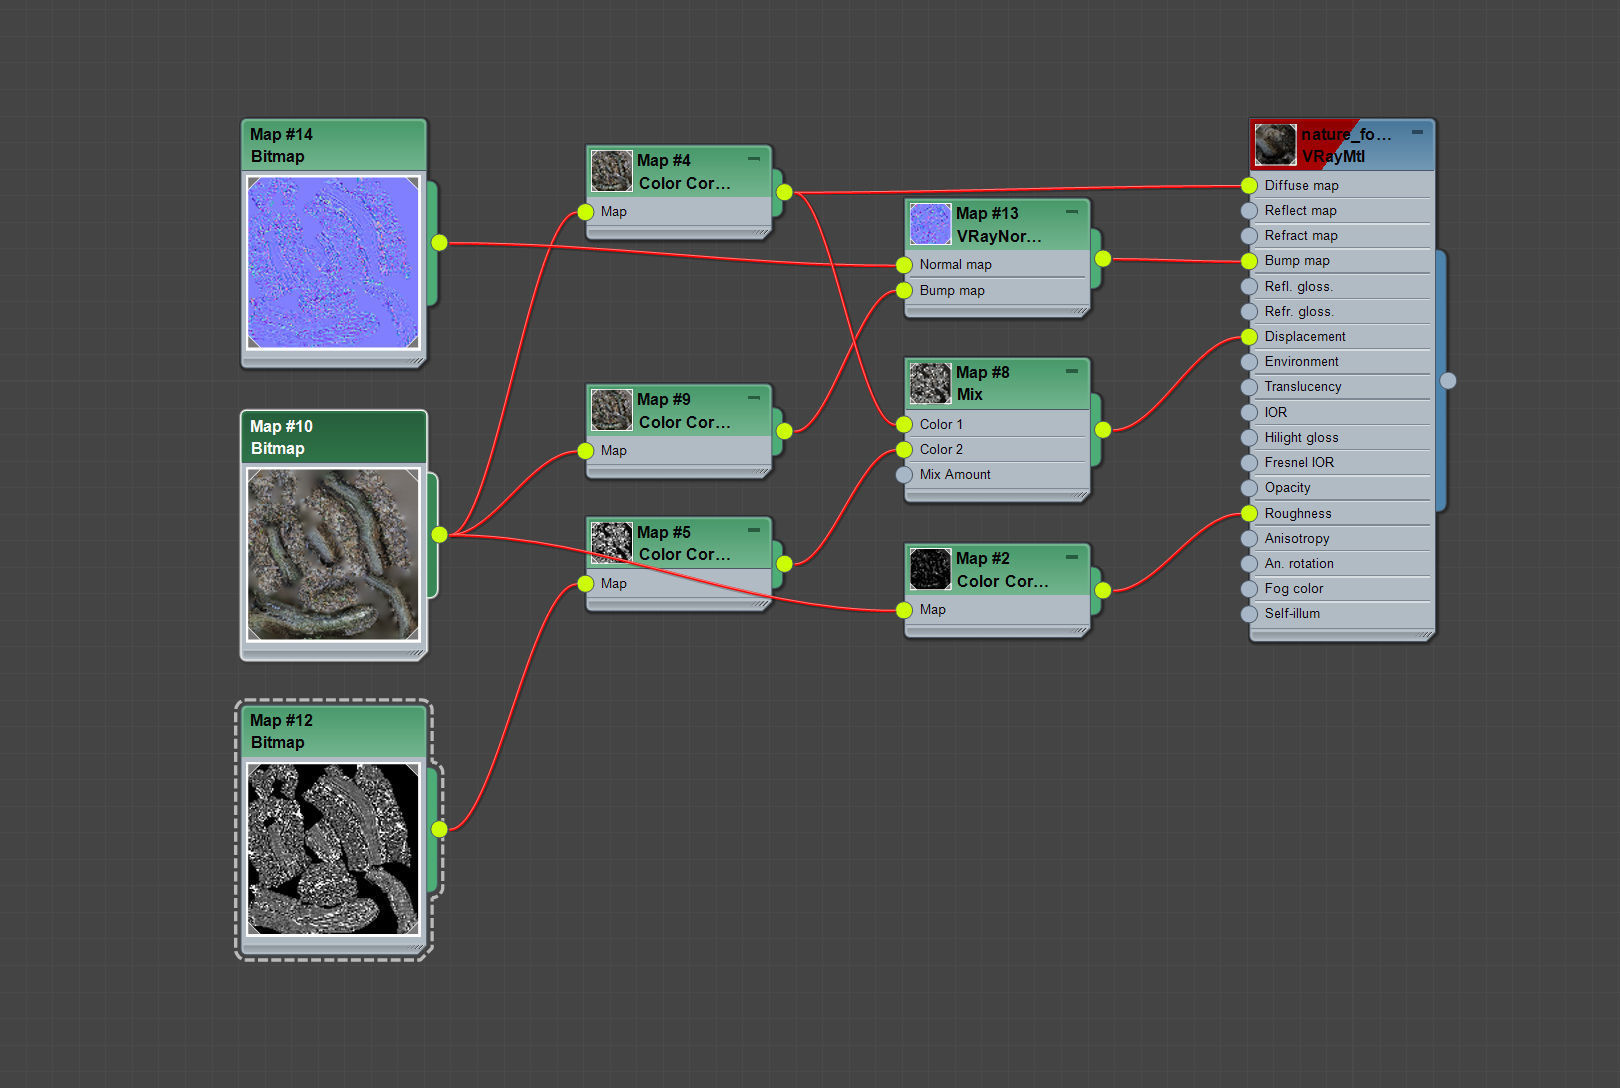Screen dimensions: 1620x1088
Task: Click the Map #13 VRayNormalMap preview icon
Action: (930, 224)
